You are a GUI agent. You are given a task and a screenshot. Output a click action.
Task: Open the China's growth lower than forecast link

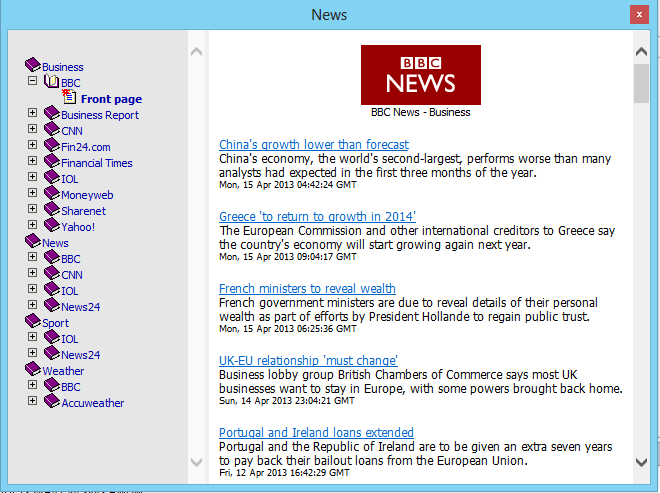tap(313, 145)
